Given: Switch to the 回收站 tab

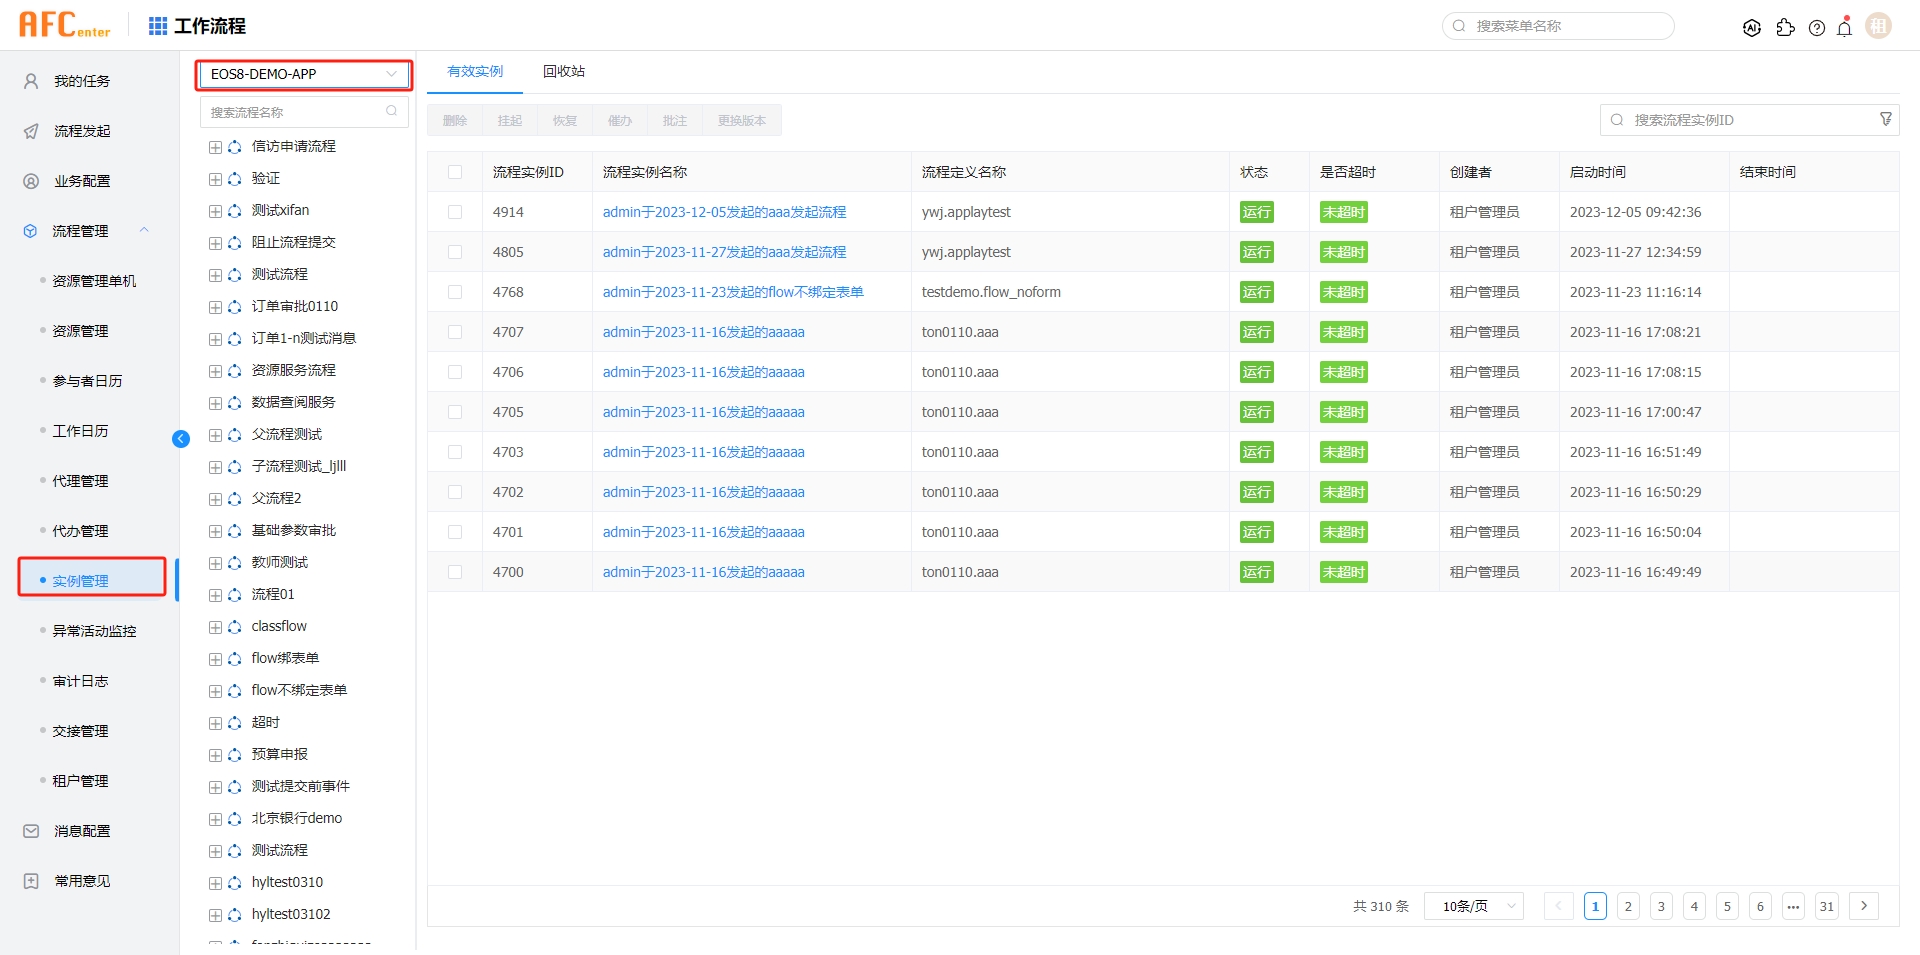Looking at the screenshot, I should 564,71.
